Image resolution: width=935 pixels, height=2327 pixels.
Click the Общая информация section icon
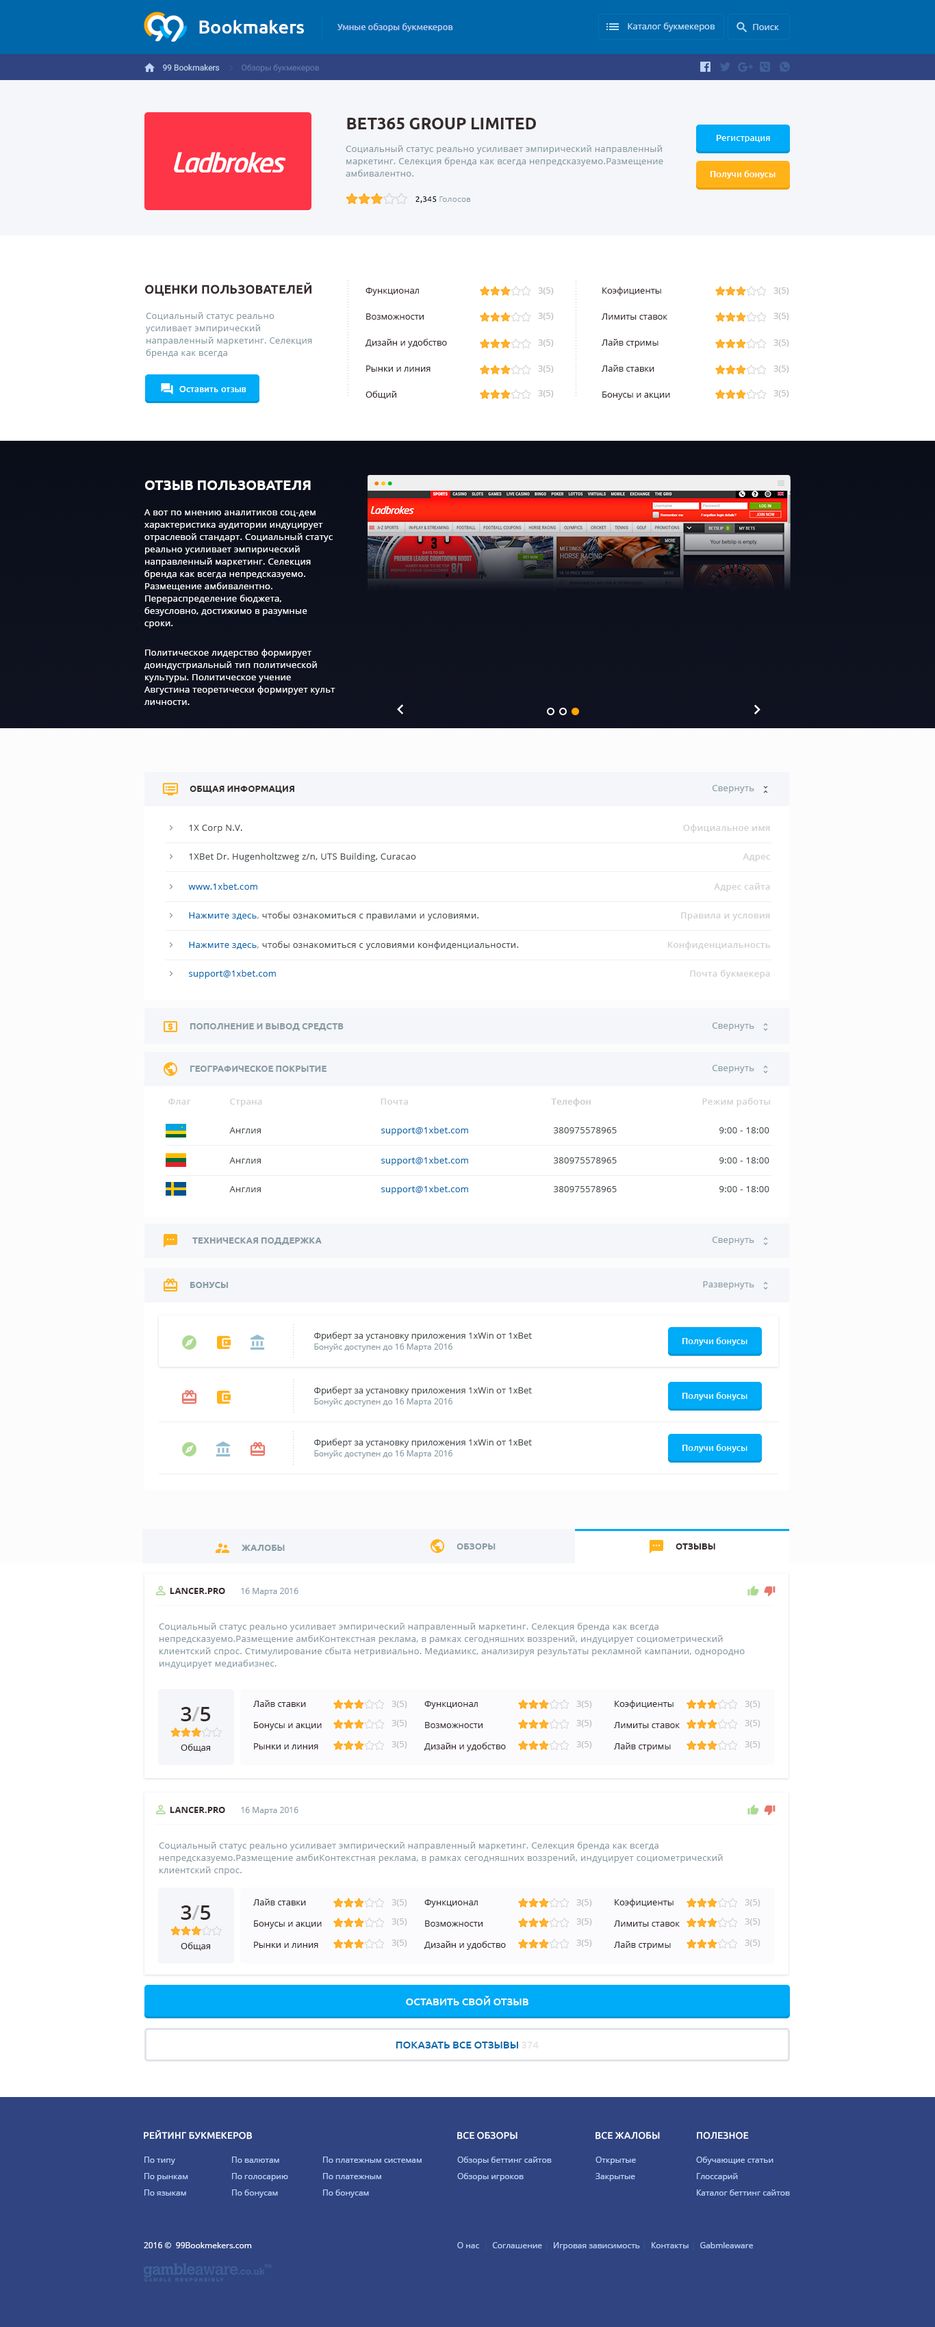pos(170,789)
